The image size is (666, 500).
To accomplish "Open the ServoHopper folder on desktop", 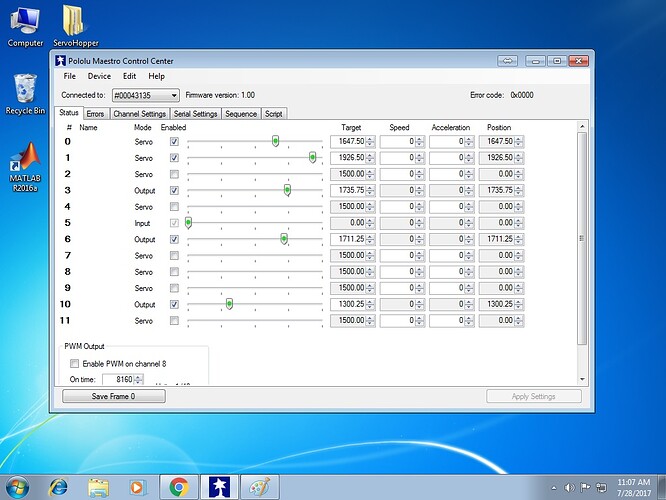I will (x=73, y=22).
